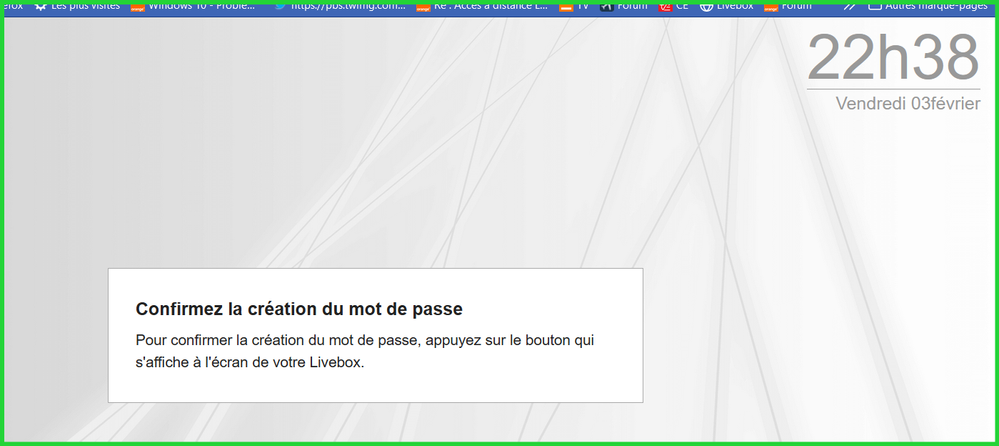Open the 'Autres marque-pages' folder

point(928,6)
